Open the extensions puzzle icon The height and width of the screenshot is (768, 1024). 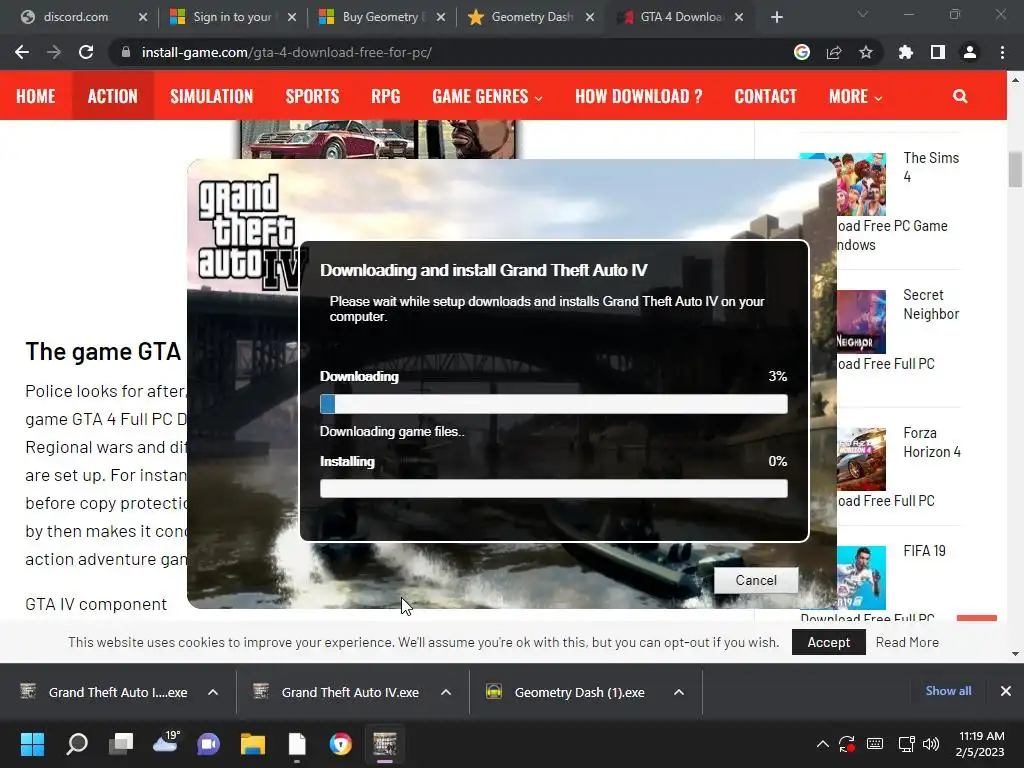pos(906,52)
